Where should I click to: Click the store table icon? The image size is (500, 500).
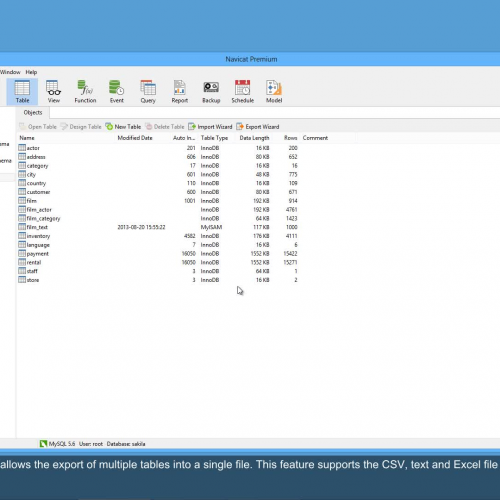click(x=22, y=280)
